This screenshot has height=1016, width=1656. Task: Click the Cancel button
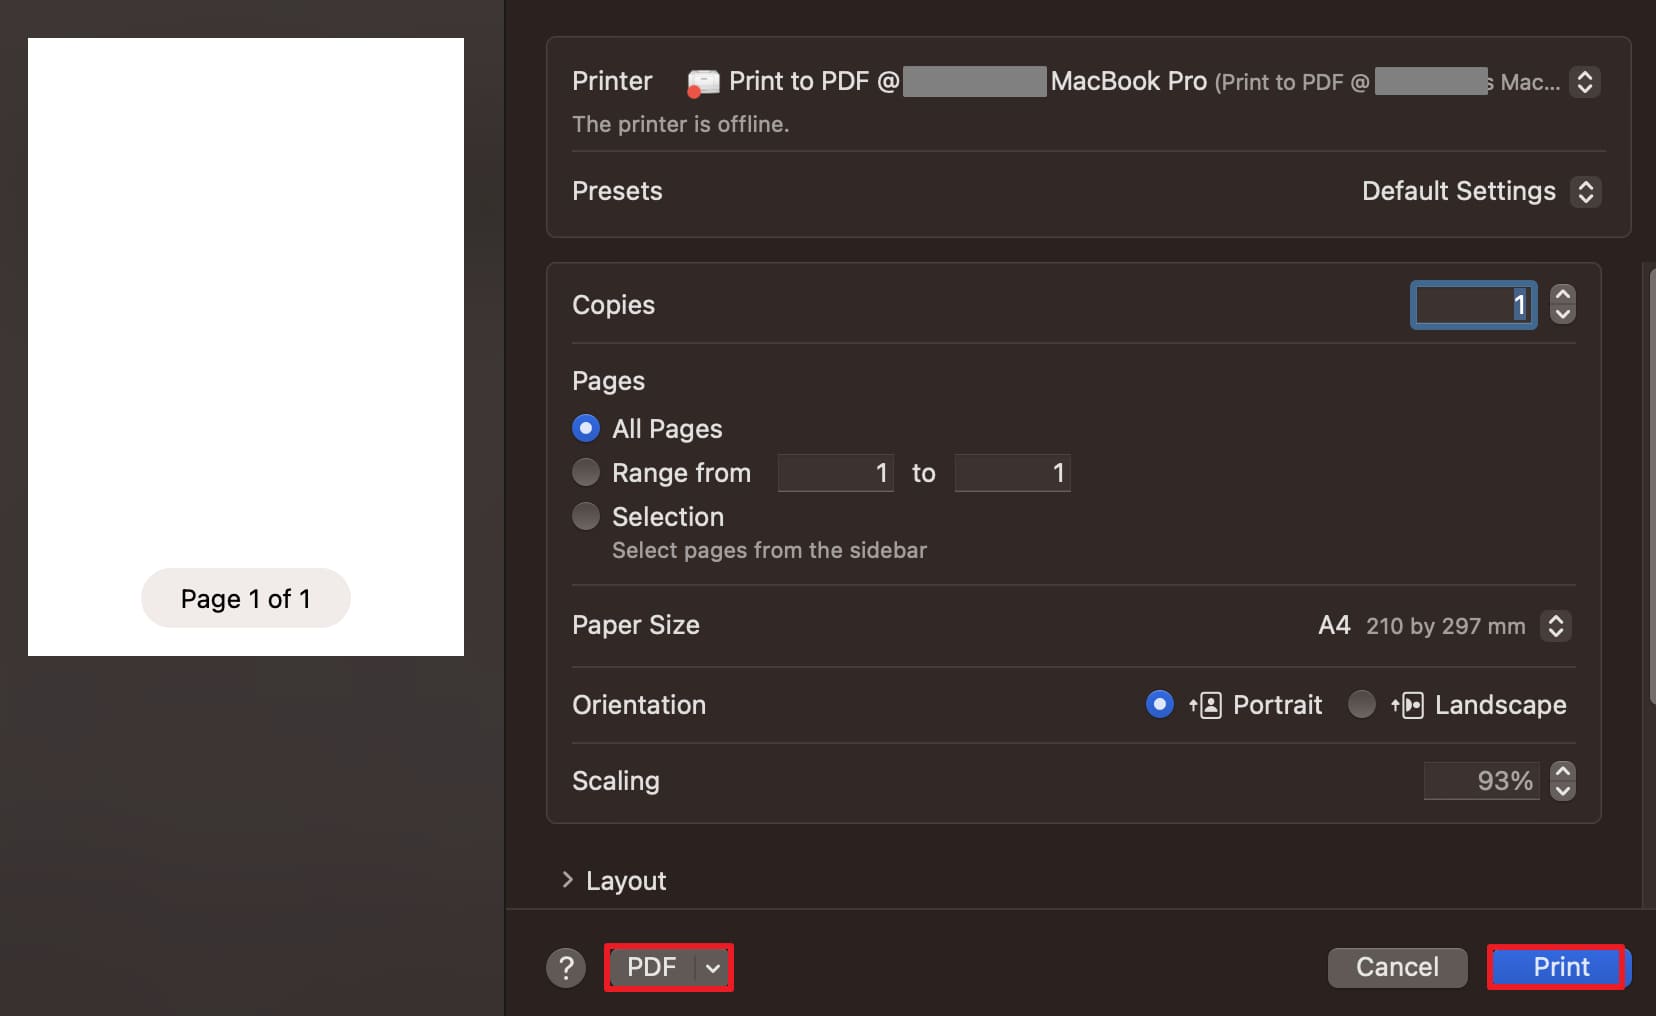pos(1397,967)
